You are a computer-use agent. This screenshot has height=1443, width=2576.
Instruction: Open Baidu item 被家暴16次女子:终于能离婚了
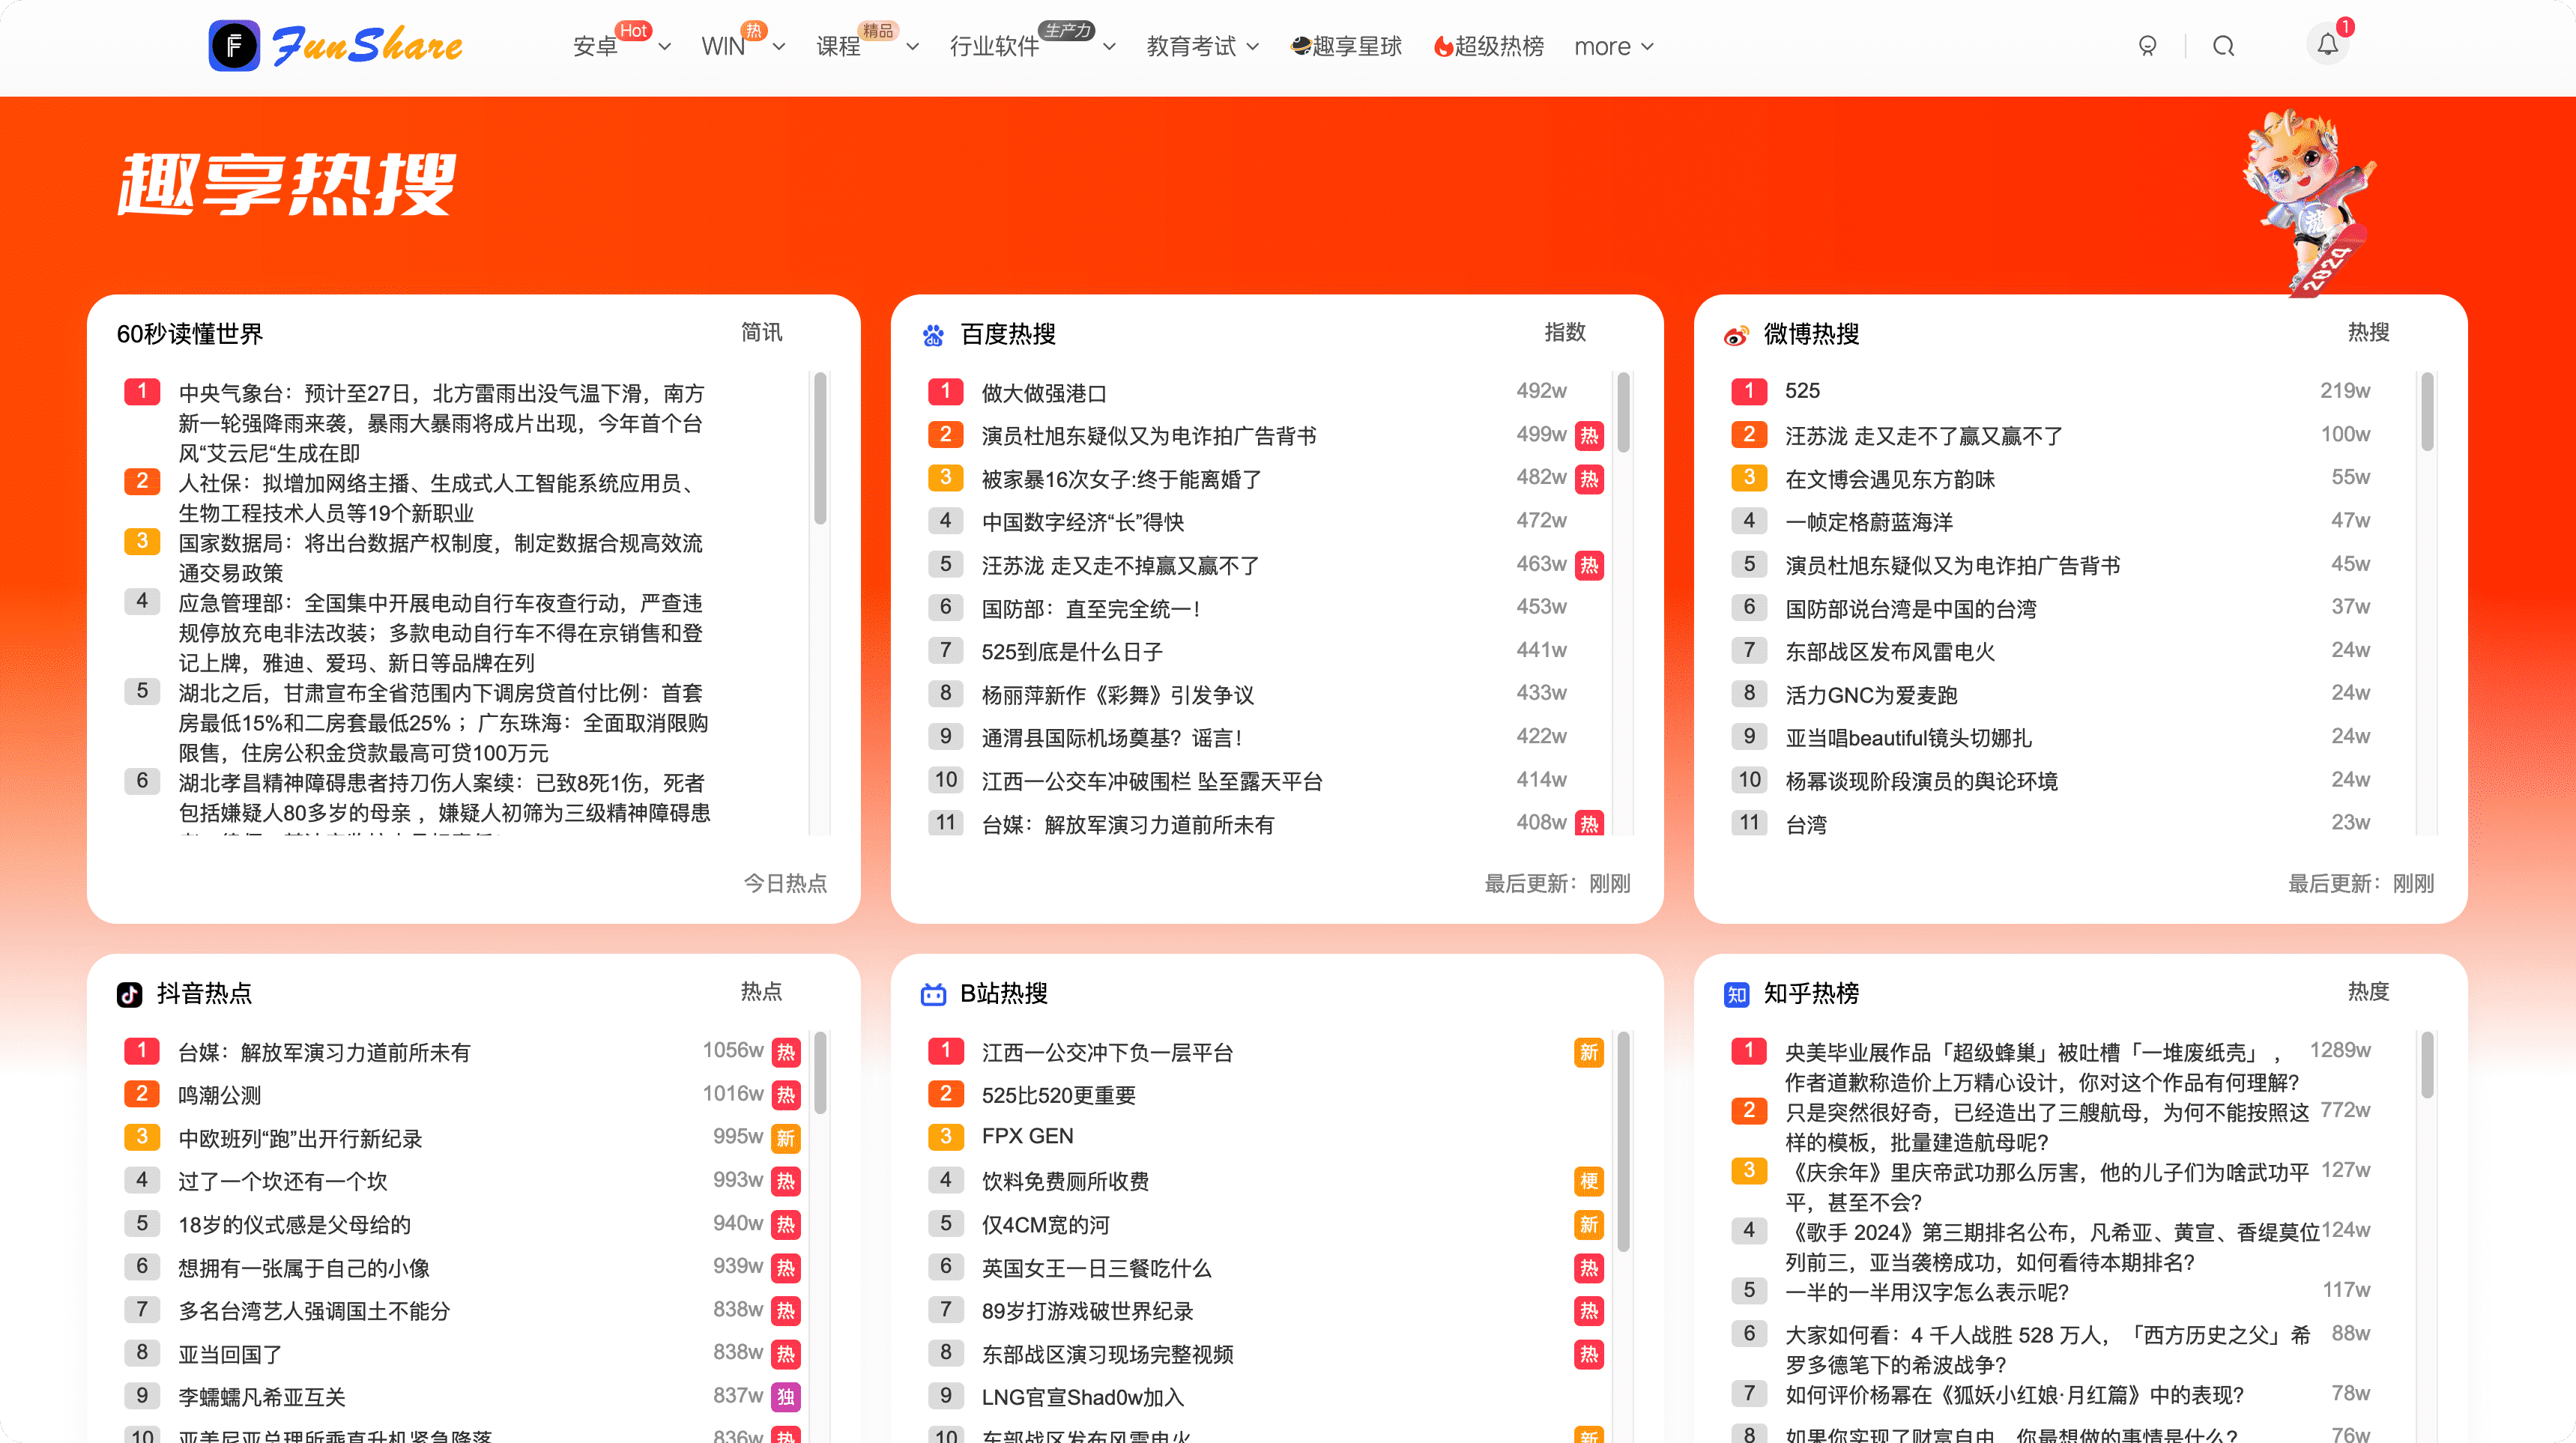point(1121,479)
